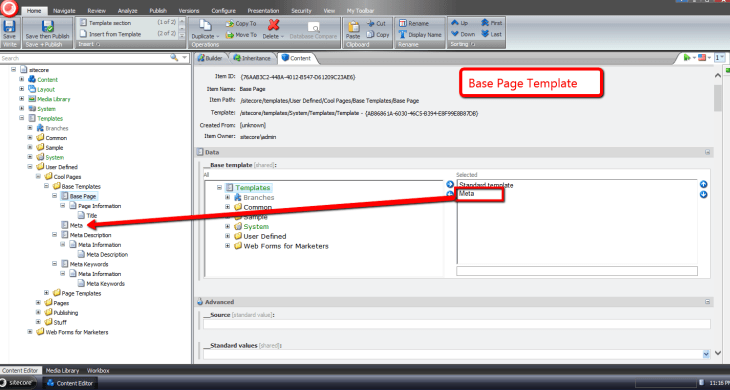Image resolution: width=730 pixels, height=390 pixels.
Task: Move selected base template up
Action: 703,184
